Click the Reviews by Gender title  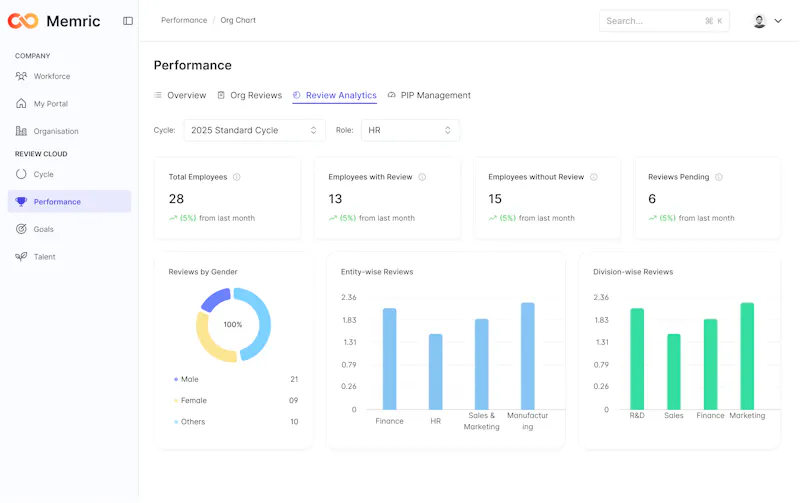click(x=203, y=272)
